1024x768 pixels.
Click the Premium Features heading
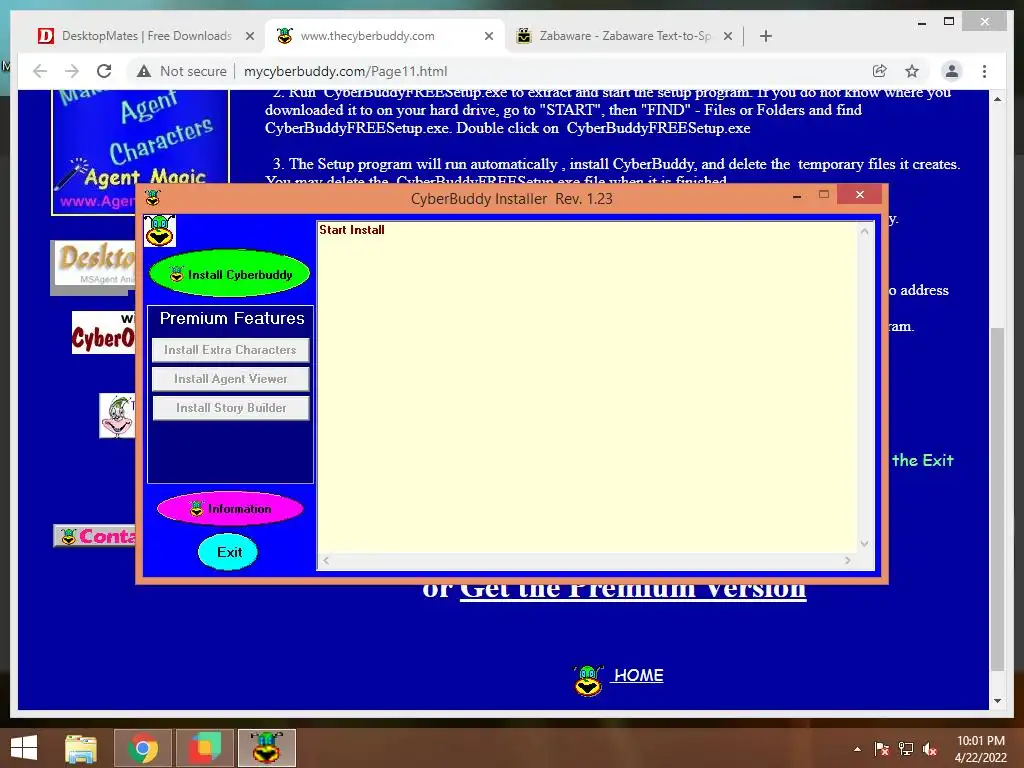pyautogui.click(x=232, y=318)
